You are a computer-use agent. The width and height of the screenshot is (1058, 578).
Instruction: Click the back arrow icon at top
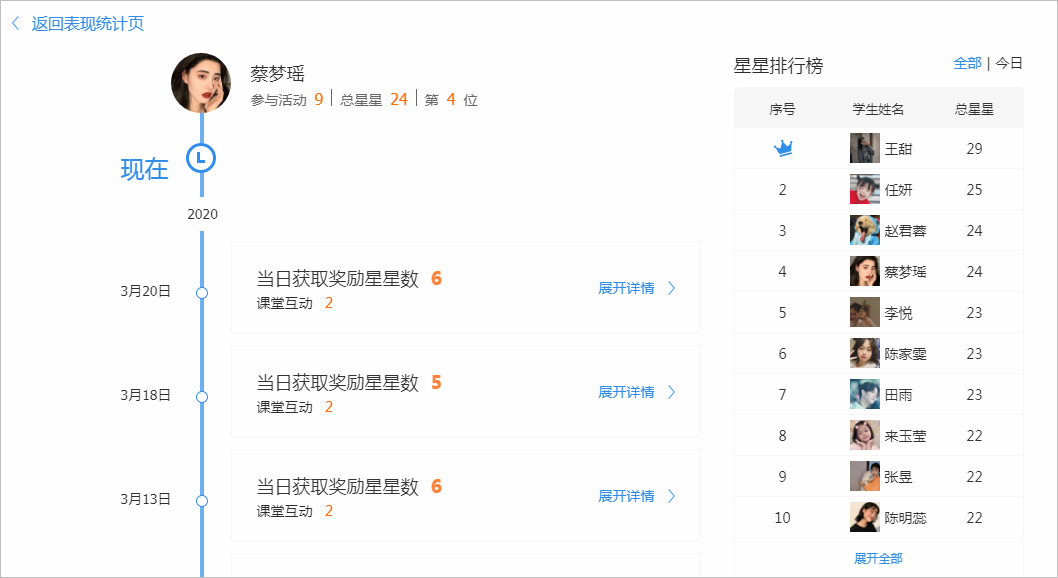[15, 23]
